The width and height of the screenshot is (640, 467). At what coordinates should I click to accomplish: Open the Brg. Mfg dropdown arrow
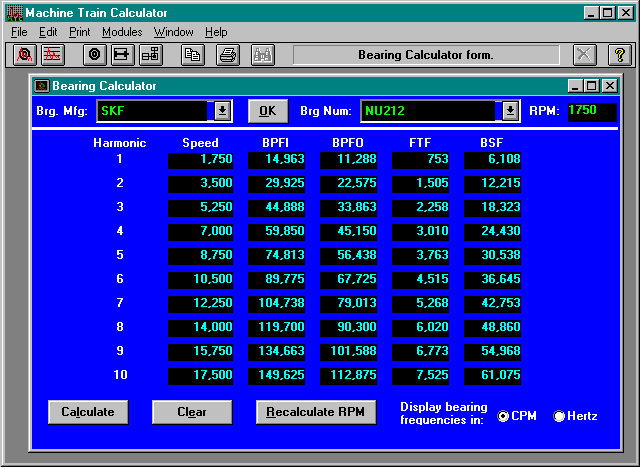(222, 111)
